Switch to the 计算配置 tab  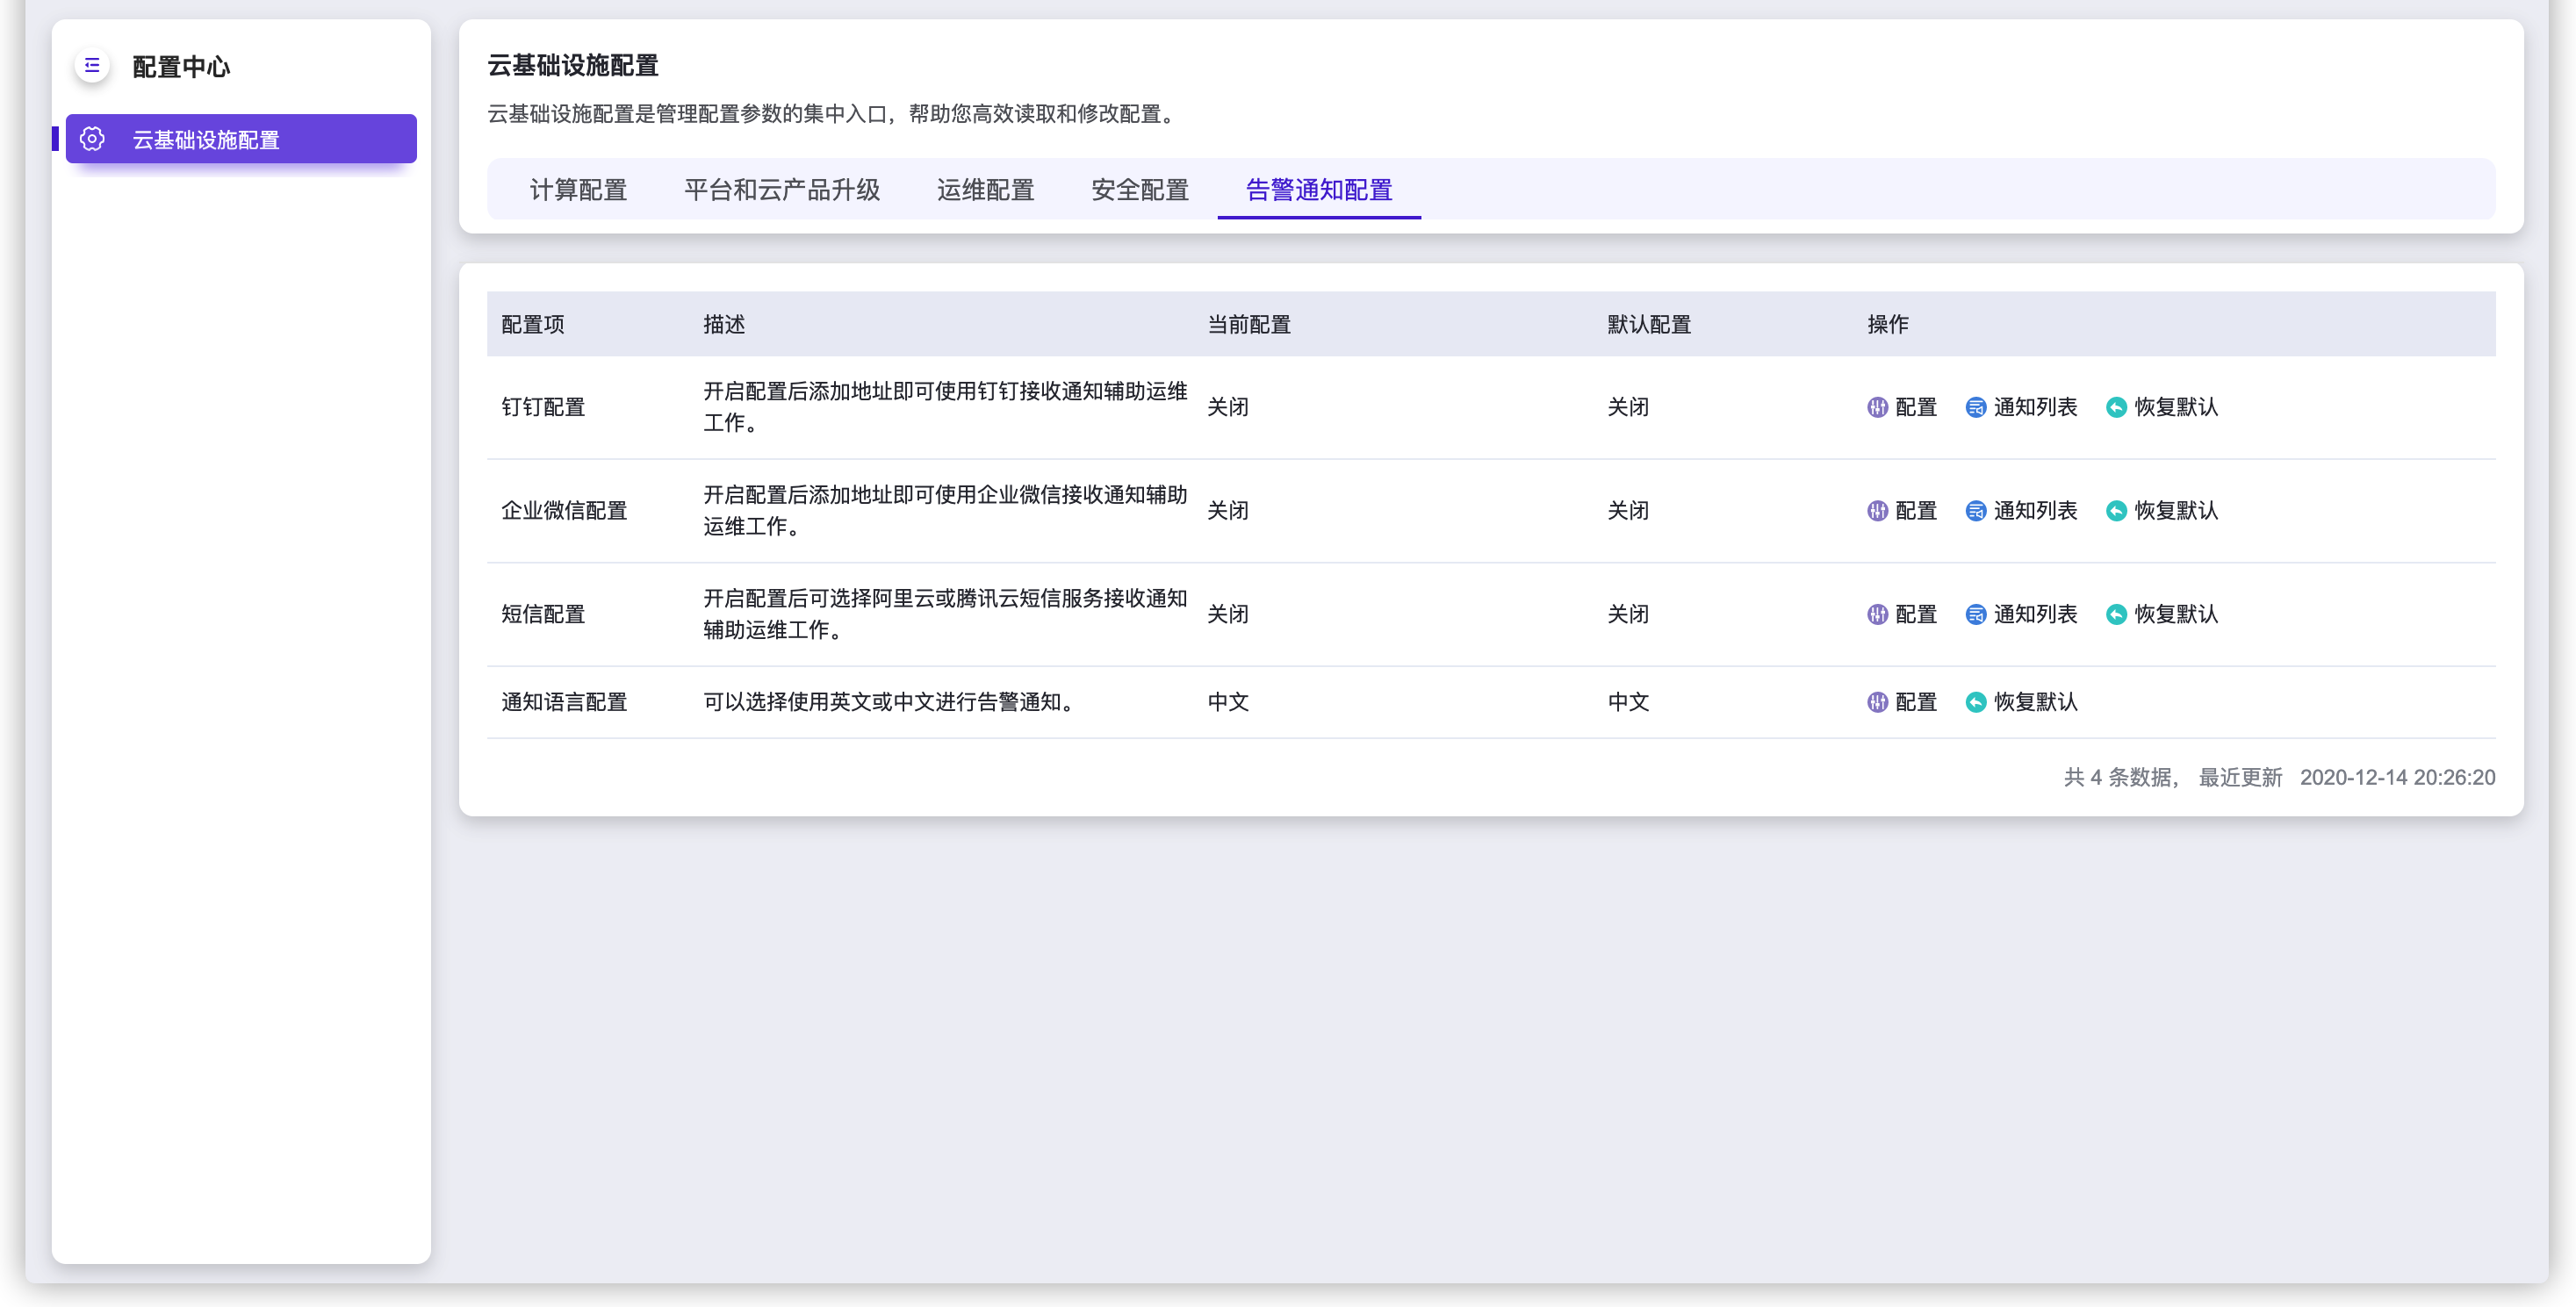click(578, 190)
